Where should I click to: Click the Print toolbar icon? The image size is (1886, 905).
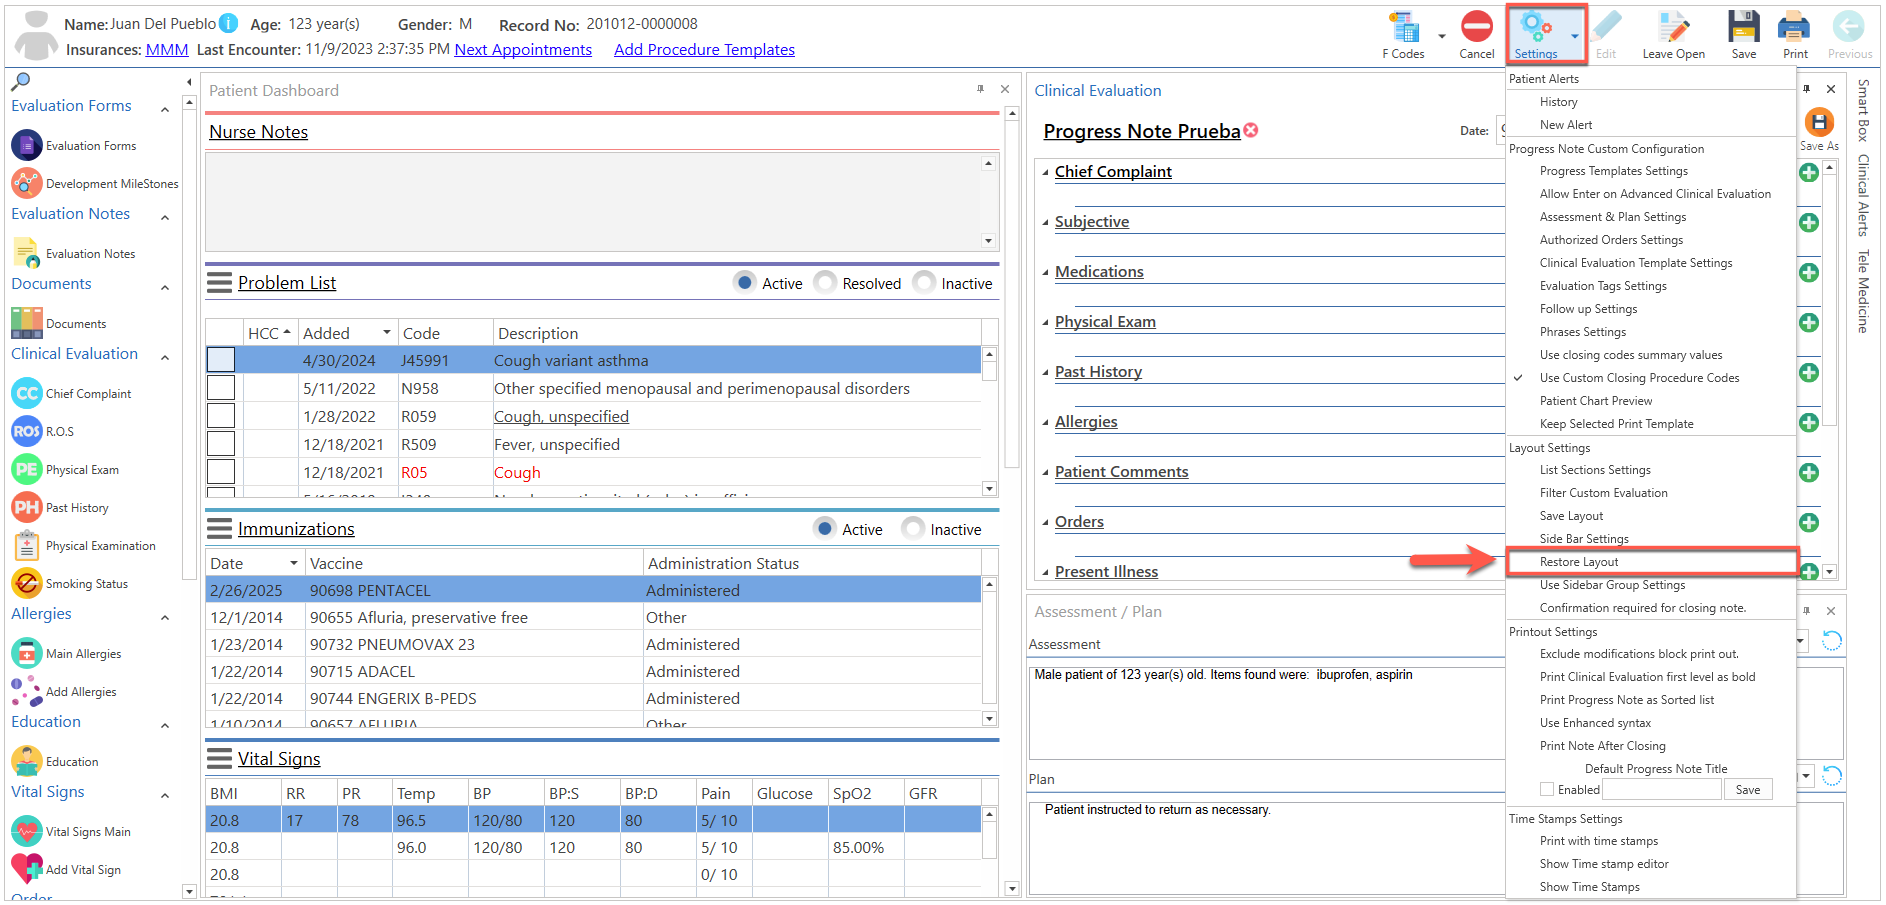pos(1795,27)
